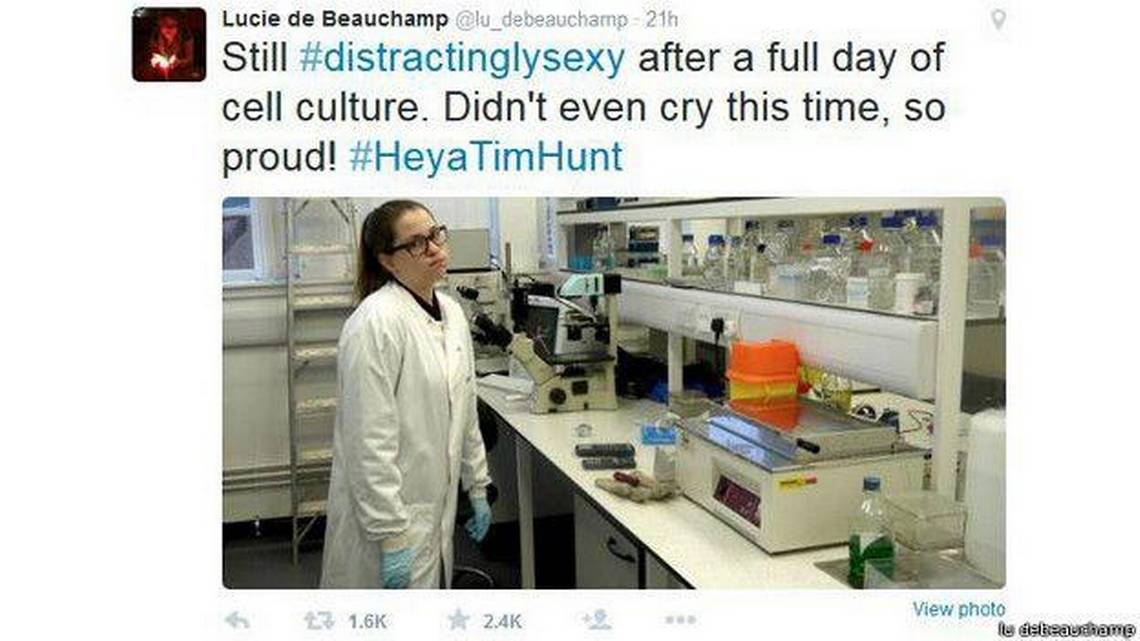
Task: Click the reply arrow icon
Action: (x=238, y=621)
